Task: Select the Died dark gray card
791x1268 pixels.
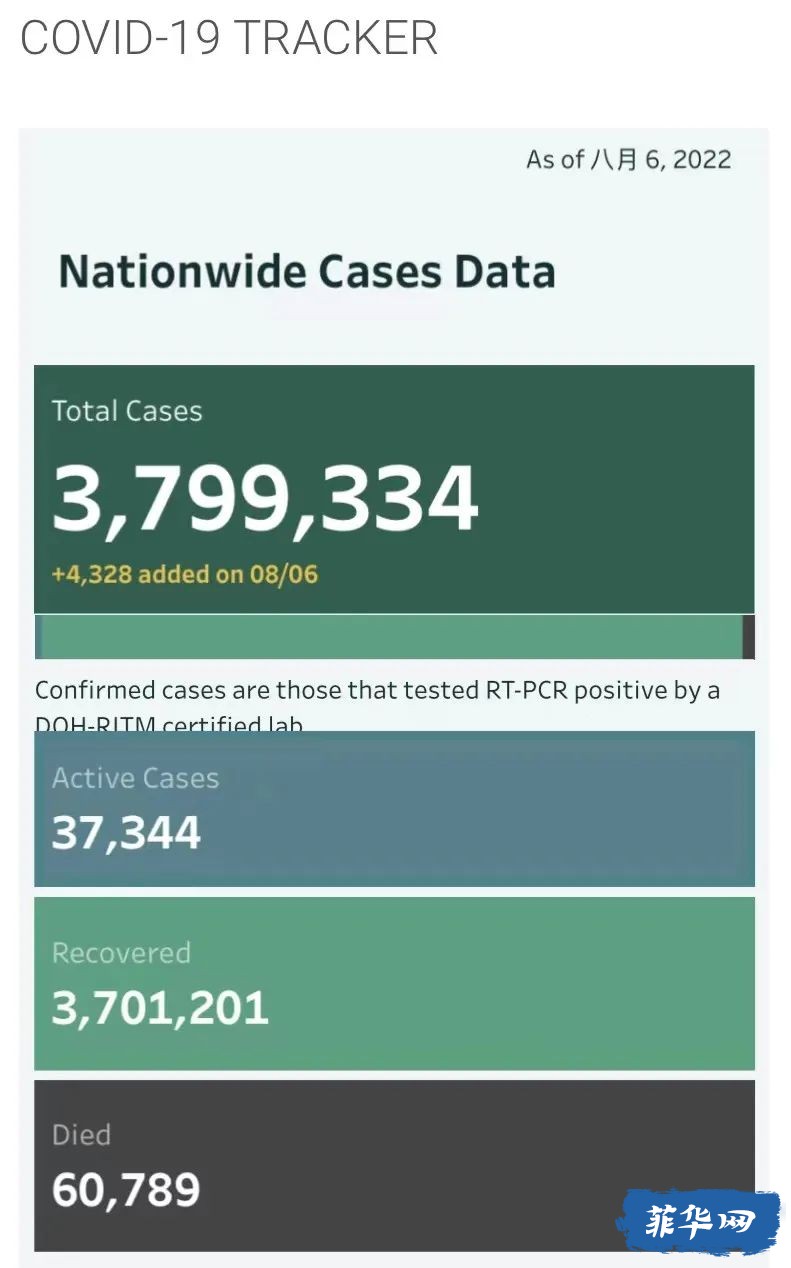Action: [x=394, y=1166]
